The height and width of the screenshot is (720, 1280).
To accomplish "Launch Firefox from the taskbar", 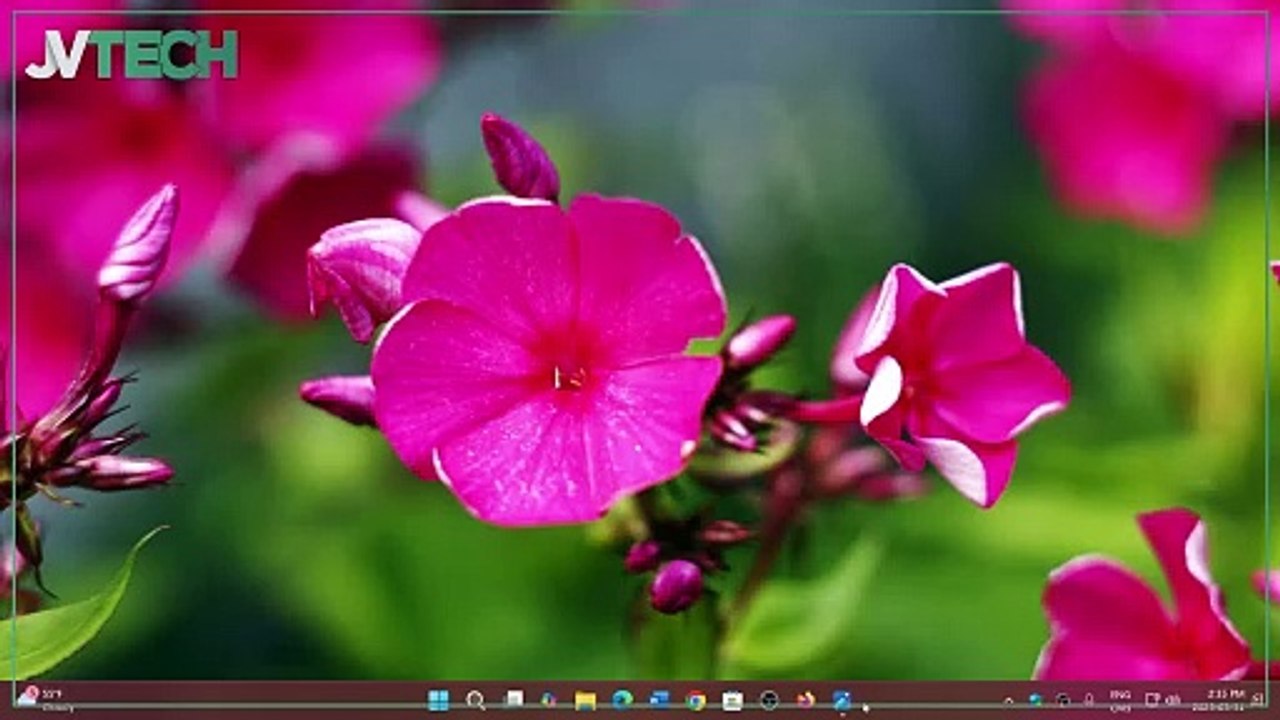I will 805,700.
